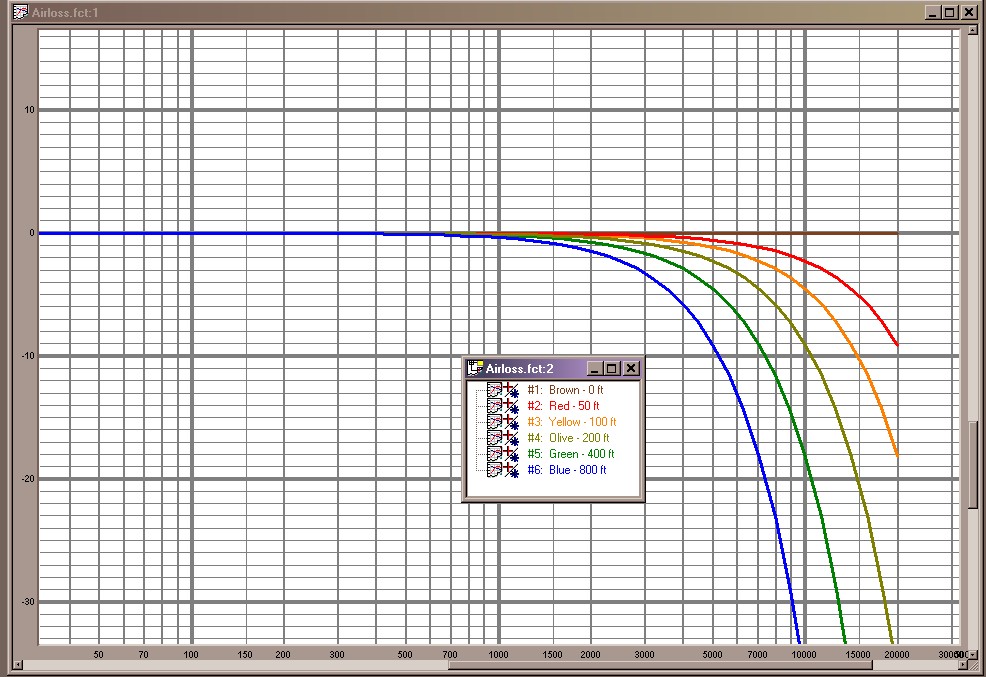This screenshot has height=677, width=986.
Task: Maximize the Airloss.fct:2 legend window
Action: tap(612, 368)
